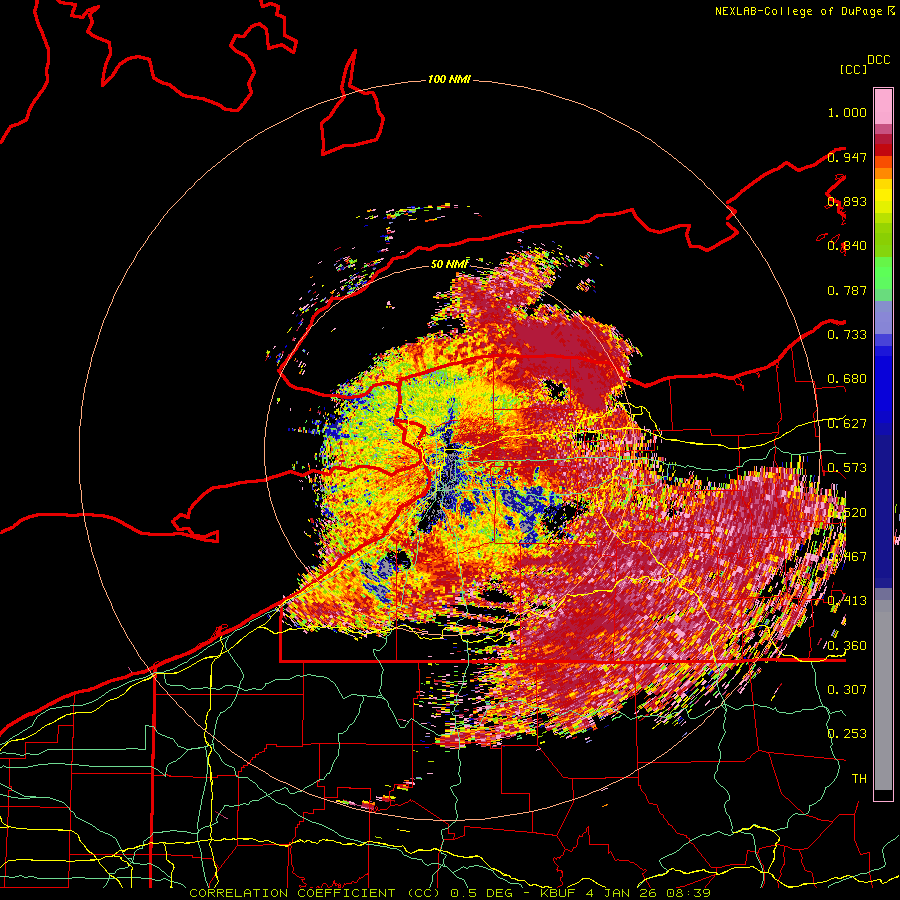Click the pink top segment of color bar
900x900 pixels.
click(x=883, y=106)
